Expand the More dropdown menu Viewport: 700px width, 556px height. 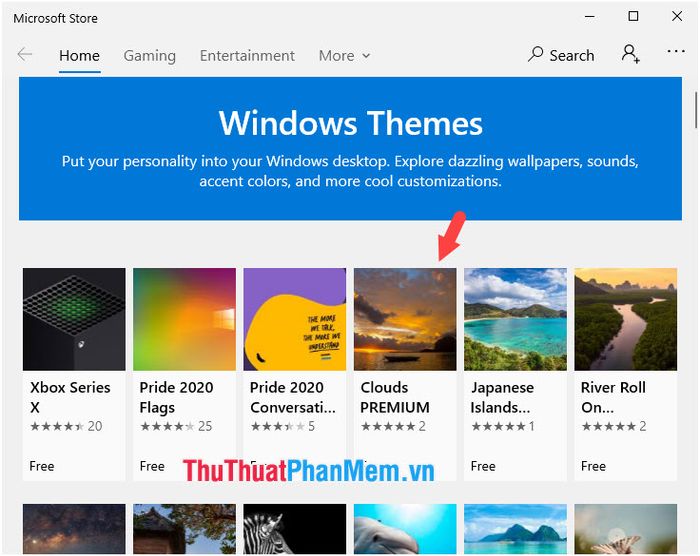[344, 56]
